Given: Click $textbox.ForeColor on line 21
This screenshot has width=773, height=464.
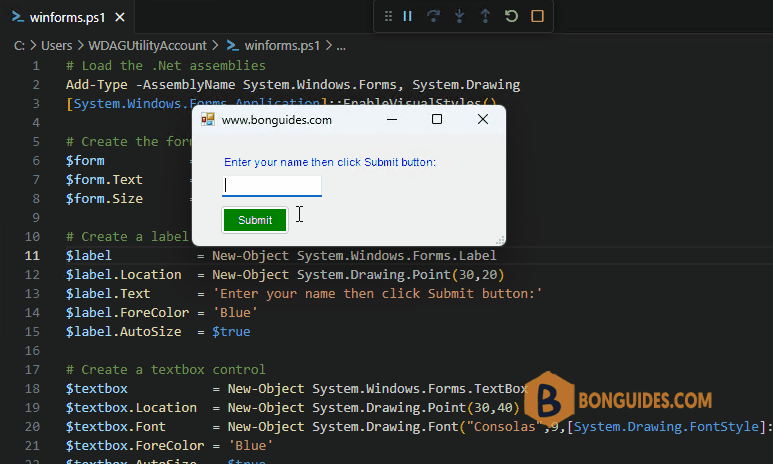Looking at the screenshot, I should pos(135,446).
